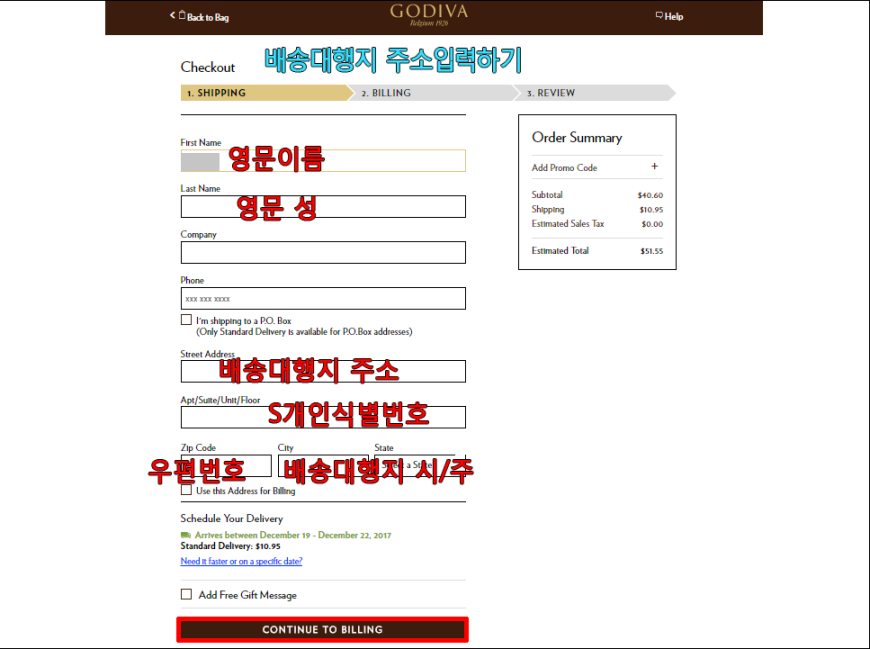The height and width of the screenshot is (649, 870).
Task: Check Add Free Gift Message
Action: point(186,594)
